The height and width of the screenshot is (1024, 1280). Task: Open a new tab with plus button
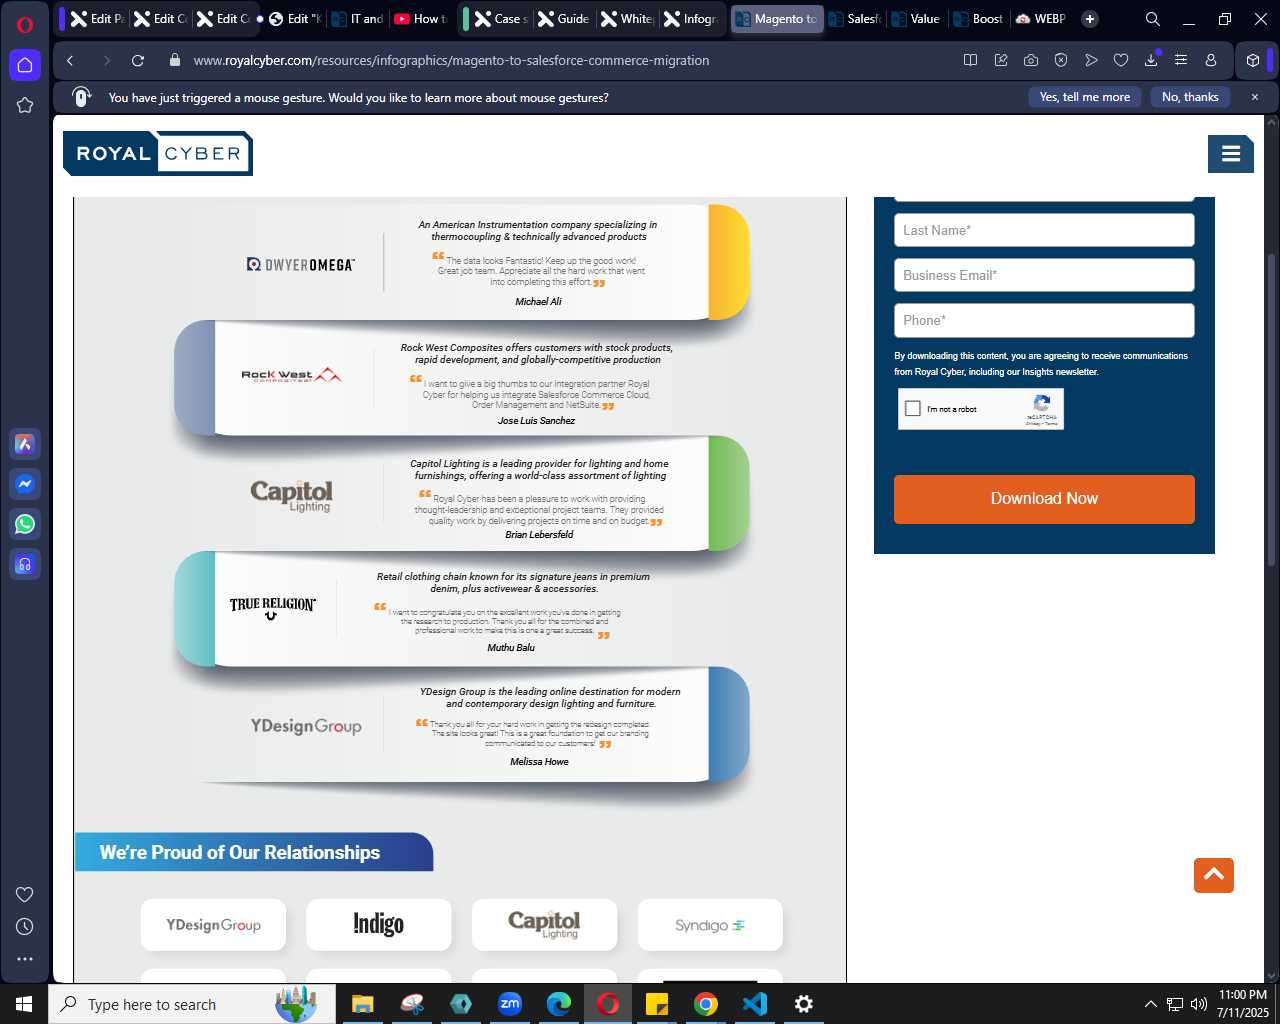(x=1090, y=19)
